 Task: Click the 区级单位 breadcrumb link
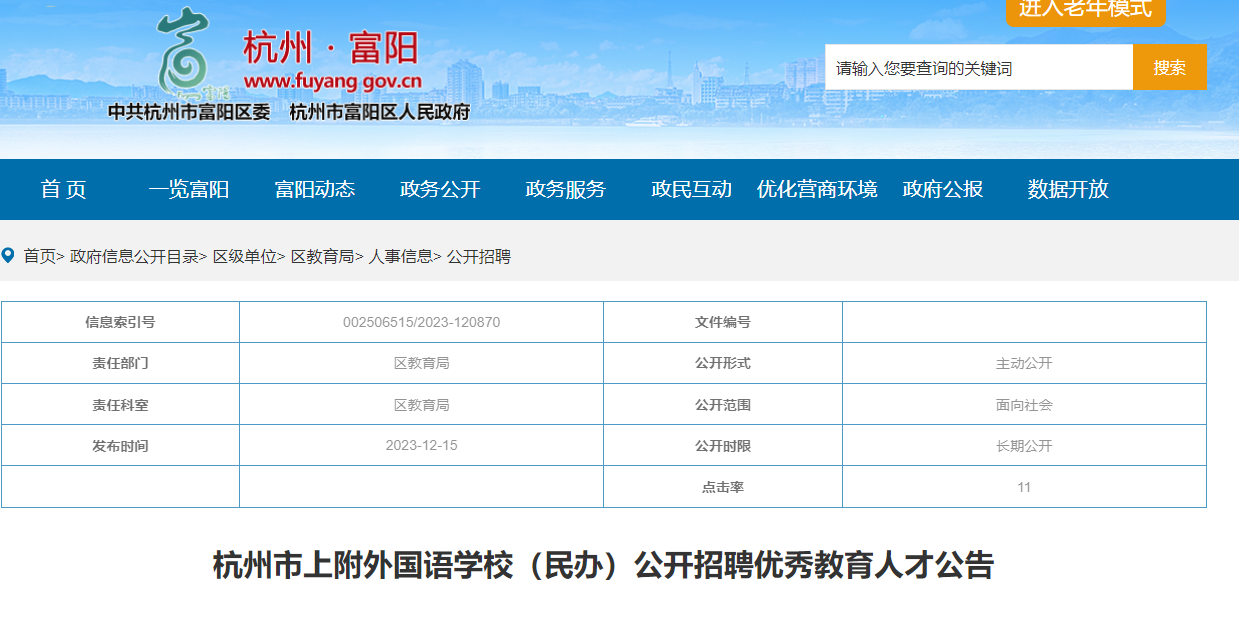pyautogui.click(x=244, y=256)
